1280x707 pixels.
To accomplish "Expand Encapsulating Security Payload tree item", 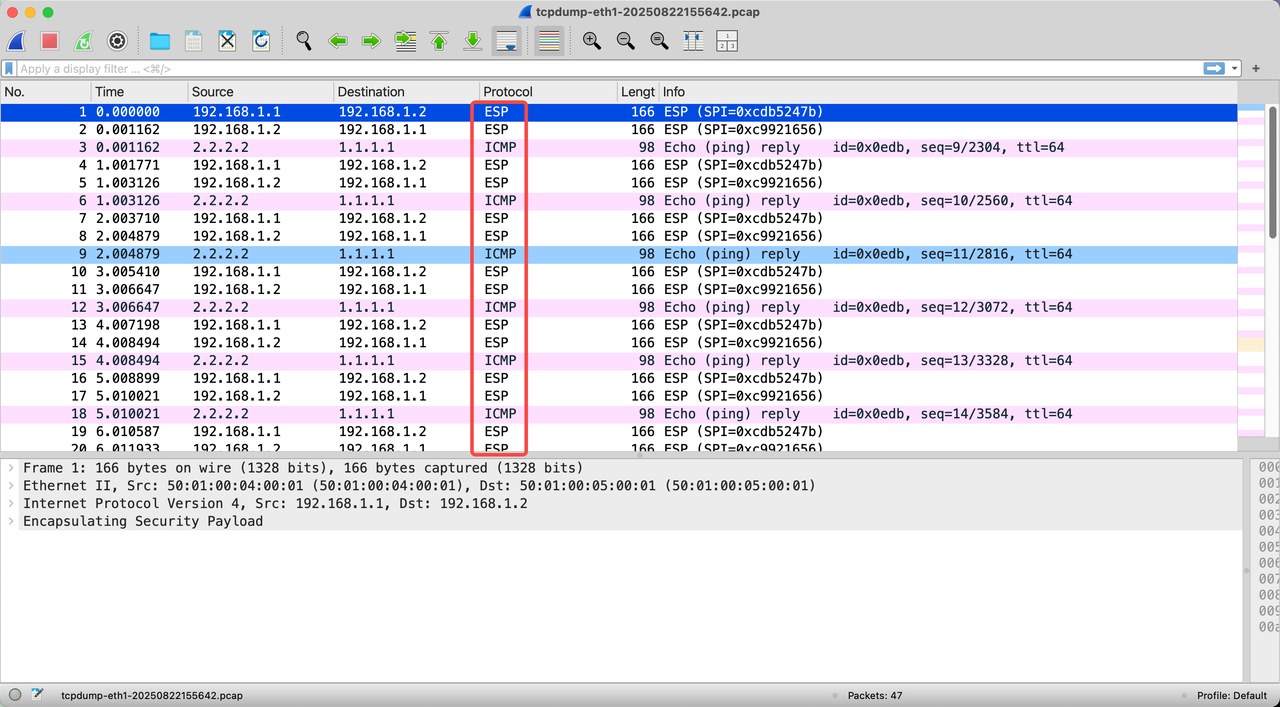I will point(11,521).
